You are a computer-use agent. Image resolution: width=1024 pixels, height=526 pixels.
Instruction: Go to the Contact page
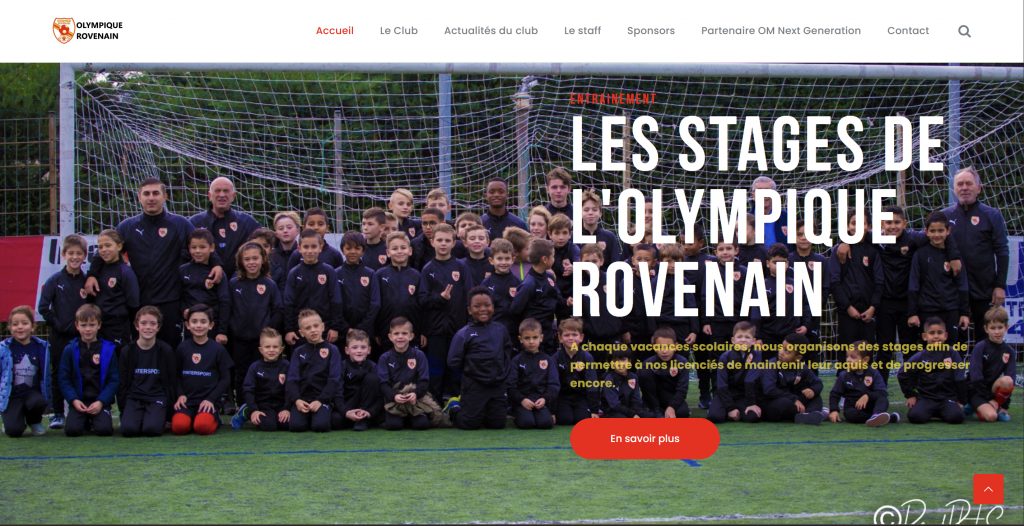(908, 31)
